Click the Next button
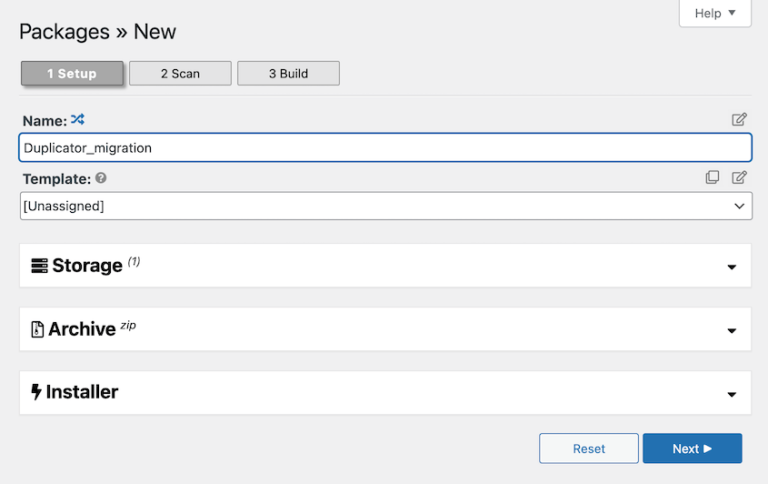The height and width of the screenshot is (484, 768). coord(692,449)
